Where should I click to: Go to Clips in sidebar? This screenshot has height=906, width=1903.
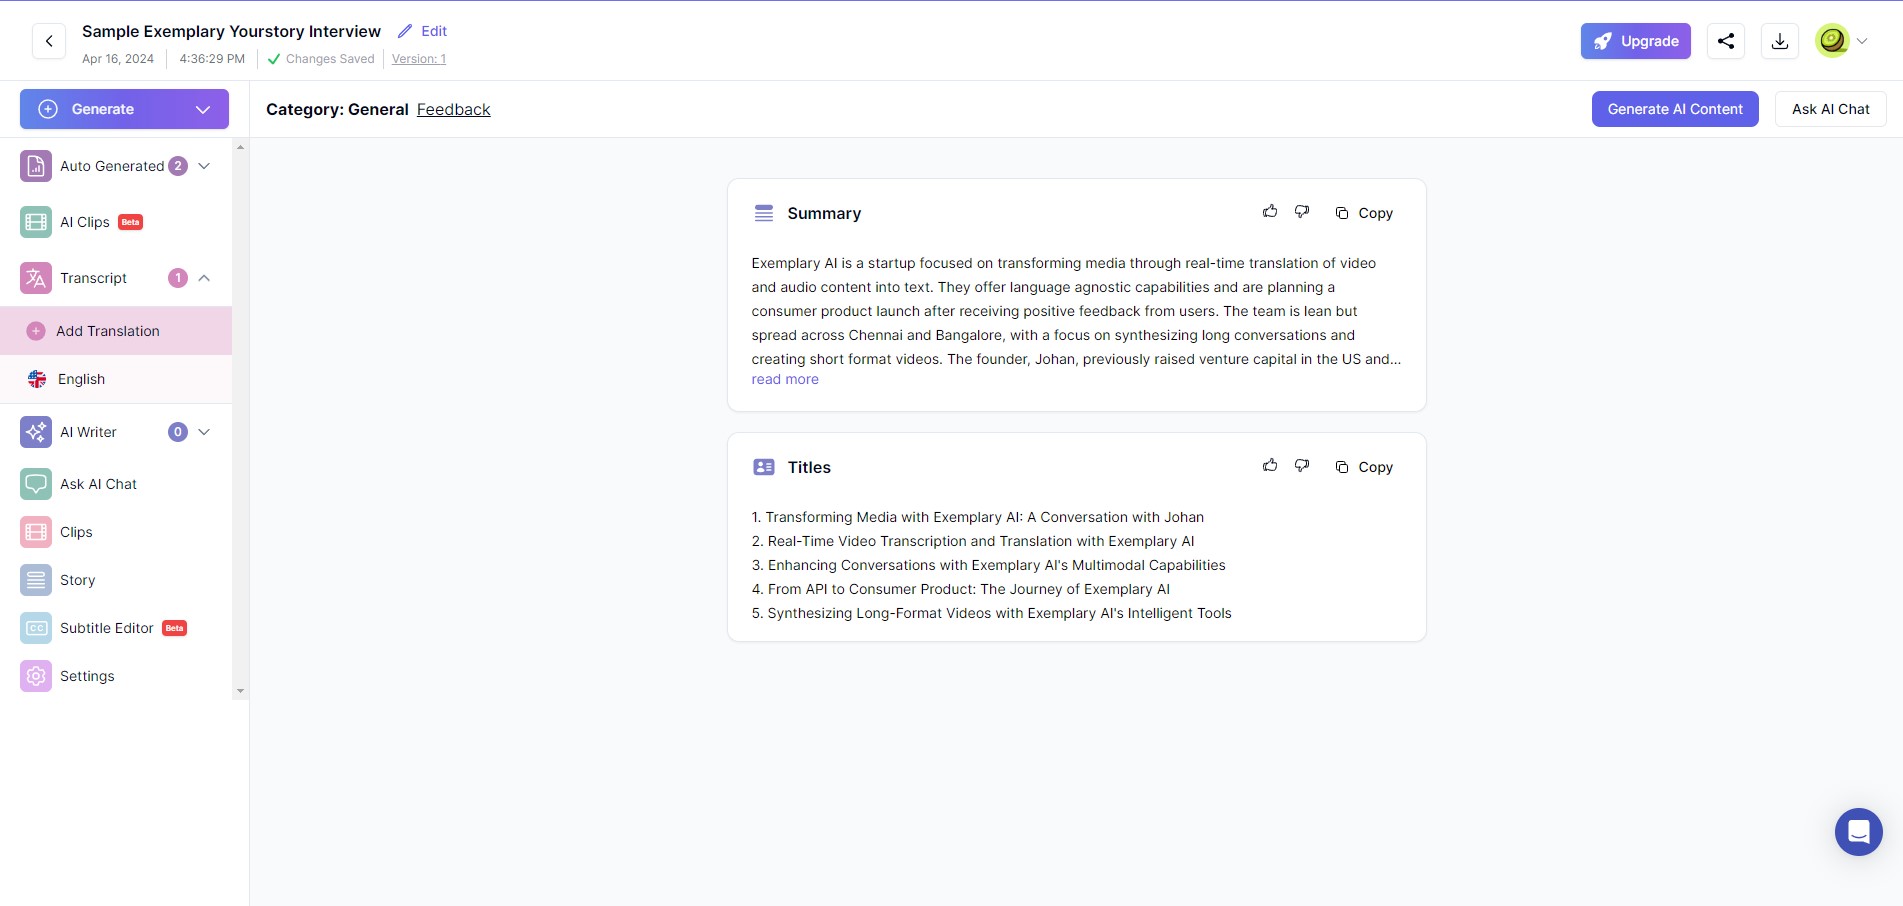point(76,532)
